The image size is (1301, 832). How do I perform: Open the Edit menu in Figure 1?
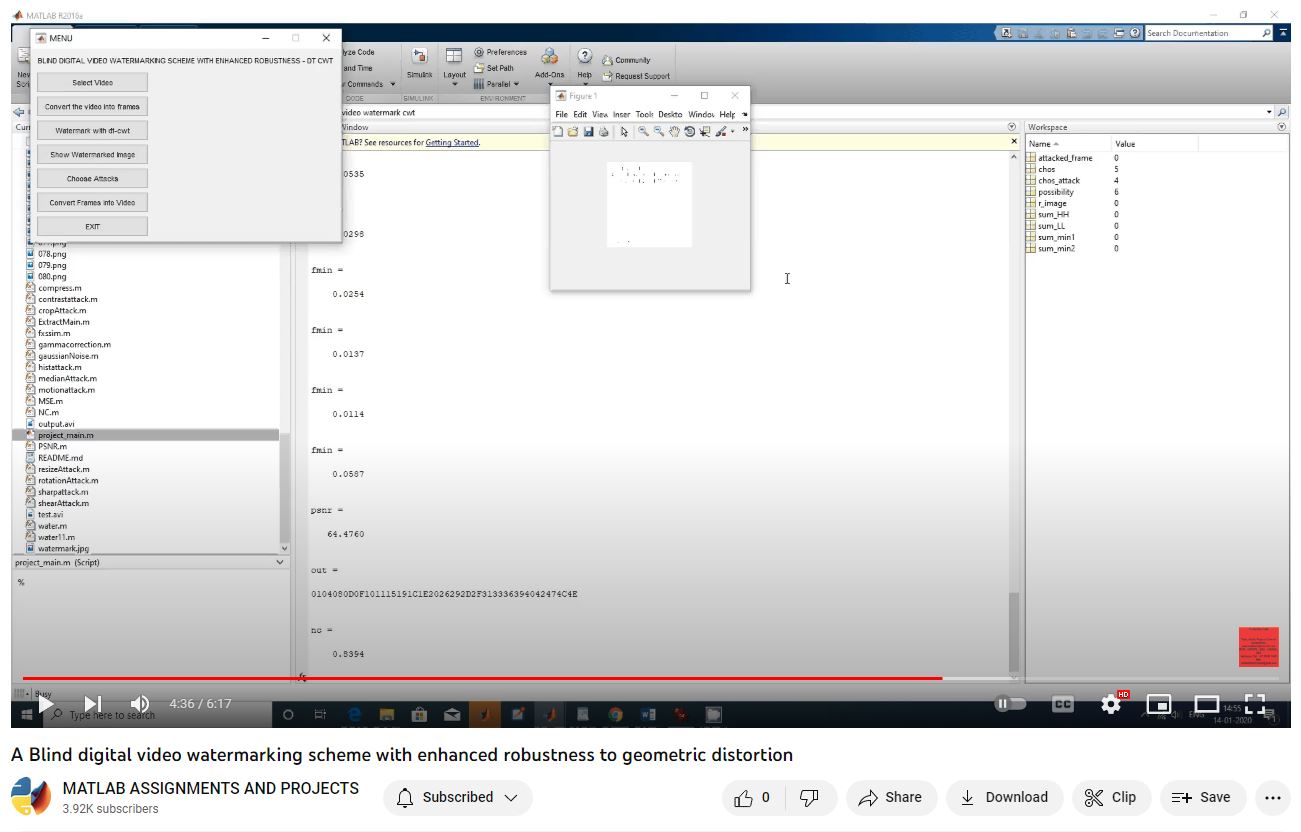[x=580, y=114]
